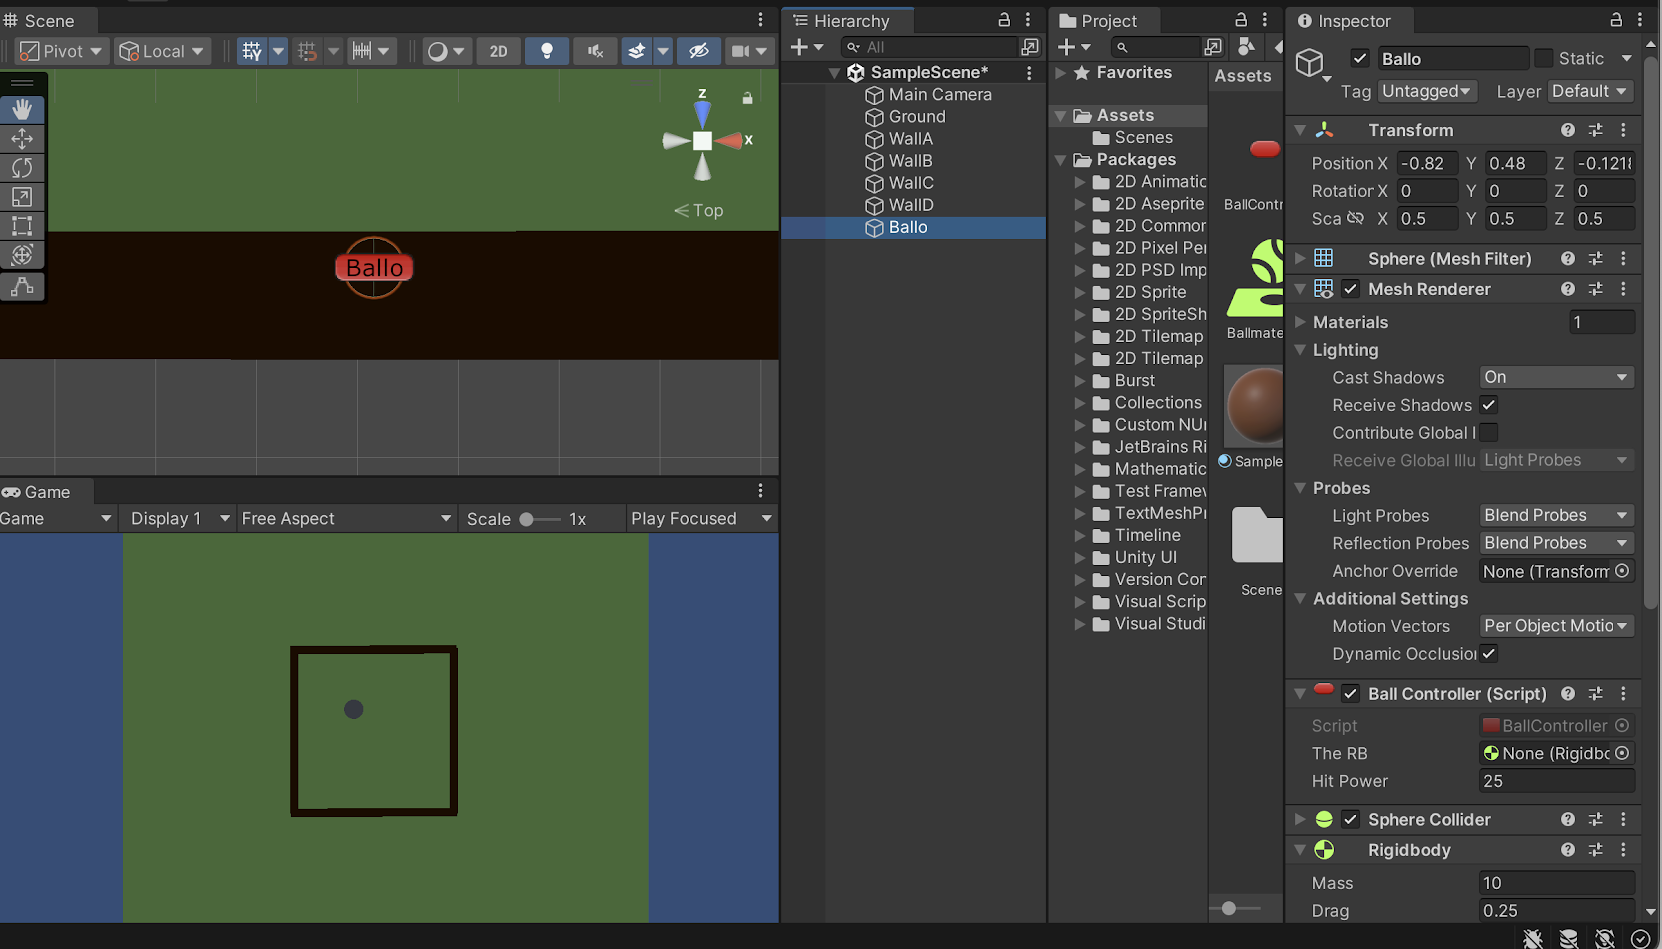The image size is (1662, 949).
Task: Open draw mode shading icon
Action: (x=438, y=51)
